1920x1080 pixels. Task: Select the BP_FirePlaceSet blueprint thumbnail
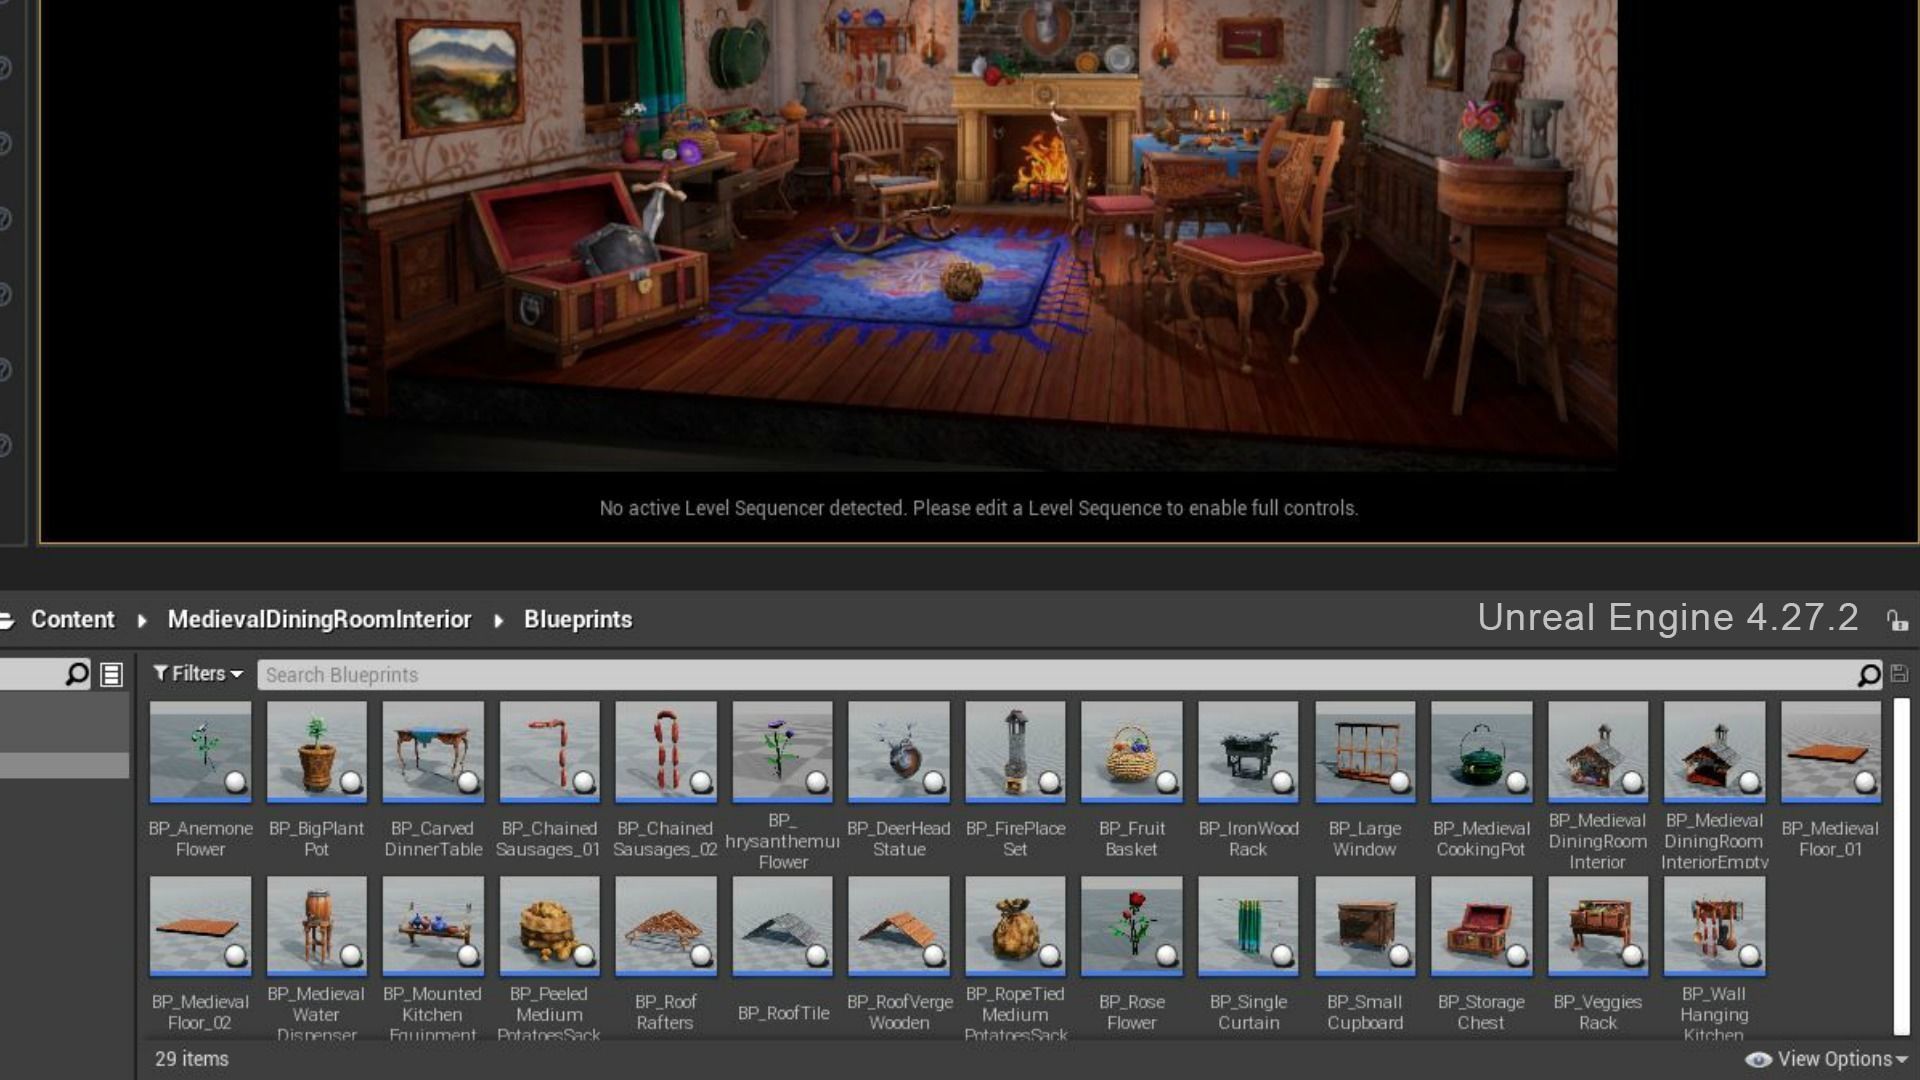click(1015, 751)
